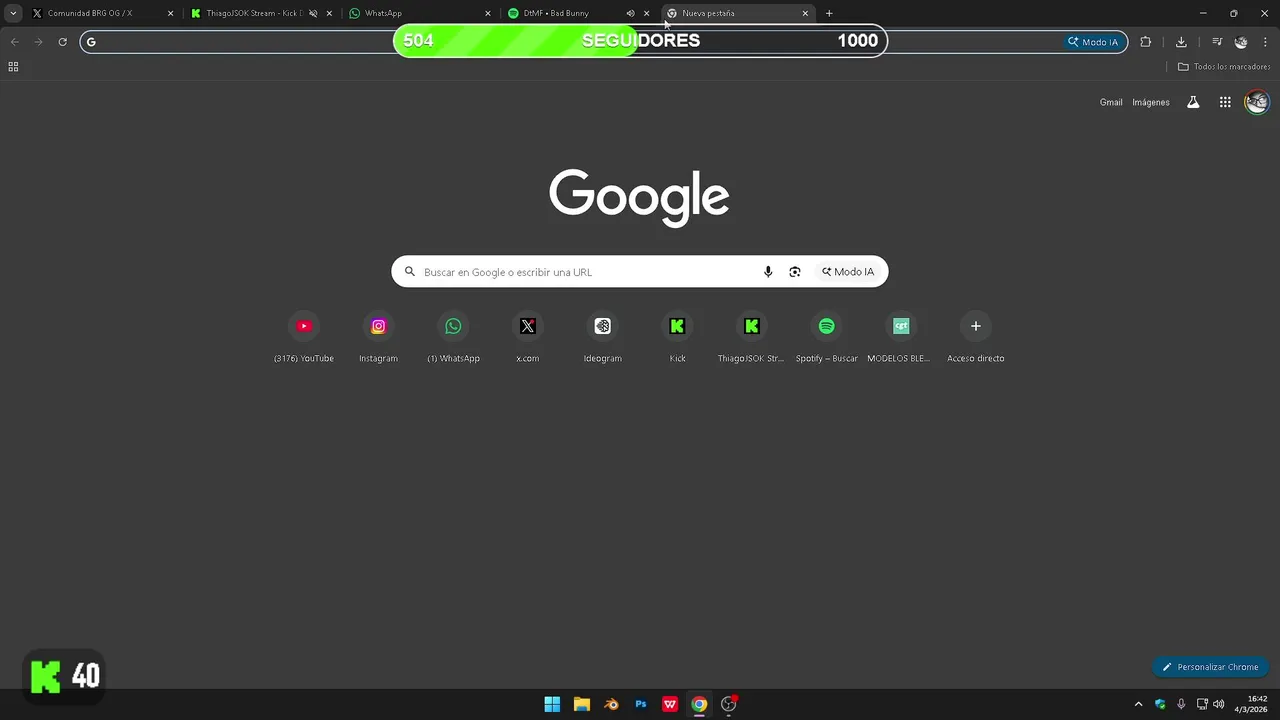Open the Extensions puzzle icon
Viewport: 1280px width, 720px height.
tap(1146, 42)
